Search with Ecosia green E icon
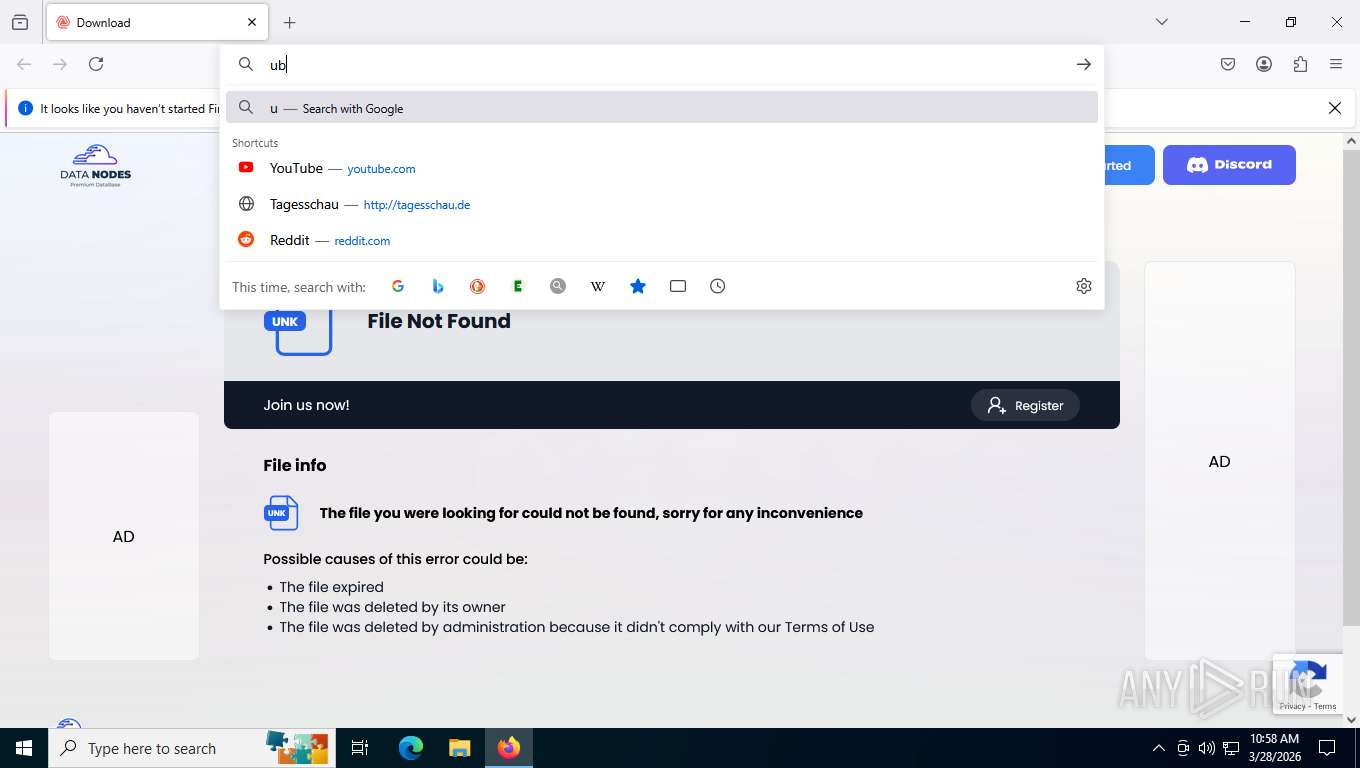This screenshot has width=1360, height=768. tap(518, 286)
